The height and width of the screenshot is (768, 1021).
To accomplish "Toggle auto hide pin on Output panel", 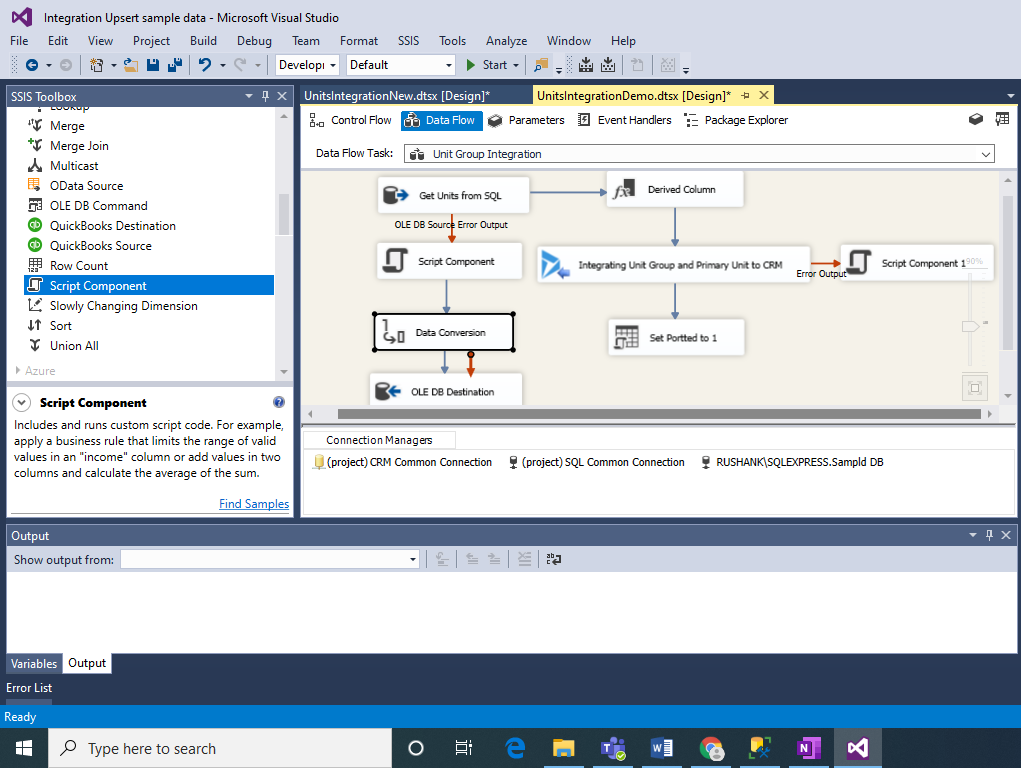I will [989, 535].
